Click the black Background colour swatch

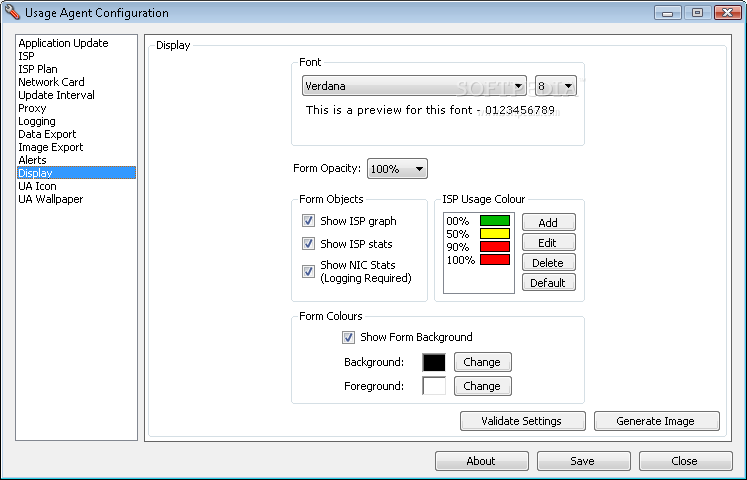(434, 362)
